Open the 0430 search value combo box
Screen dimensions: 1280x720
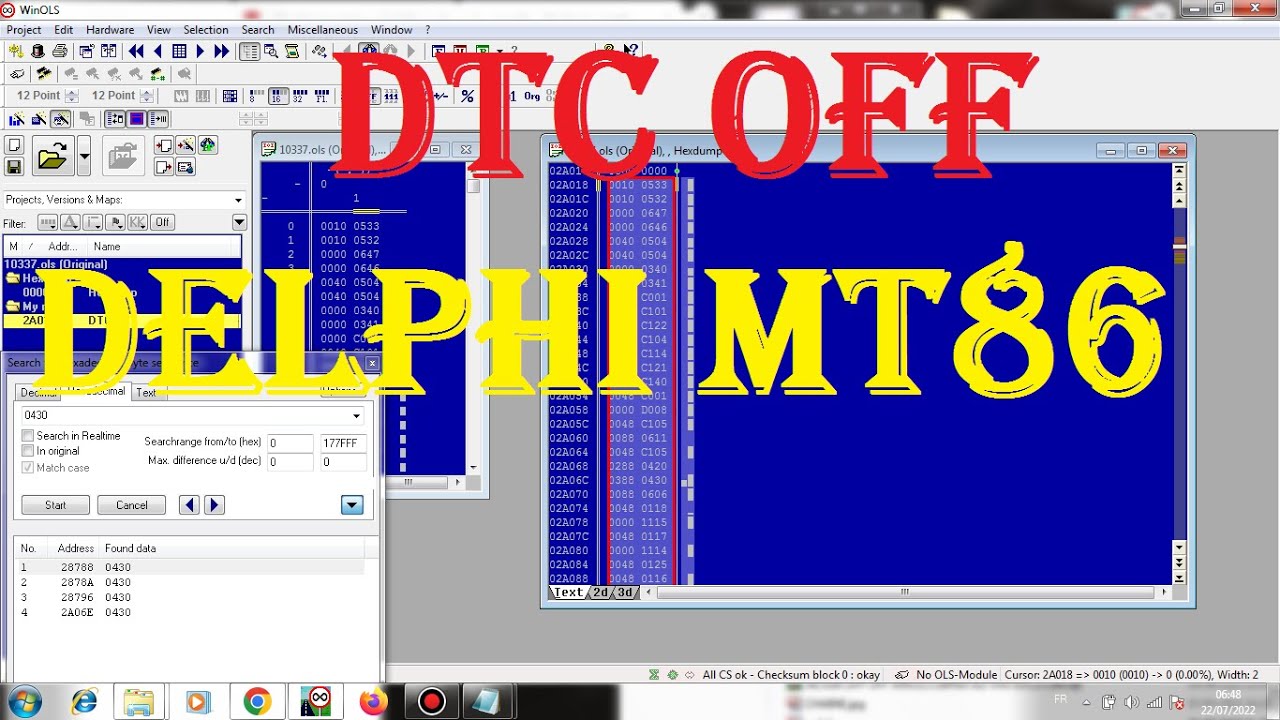[x=193, y=415]
